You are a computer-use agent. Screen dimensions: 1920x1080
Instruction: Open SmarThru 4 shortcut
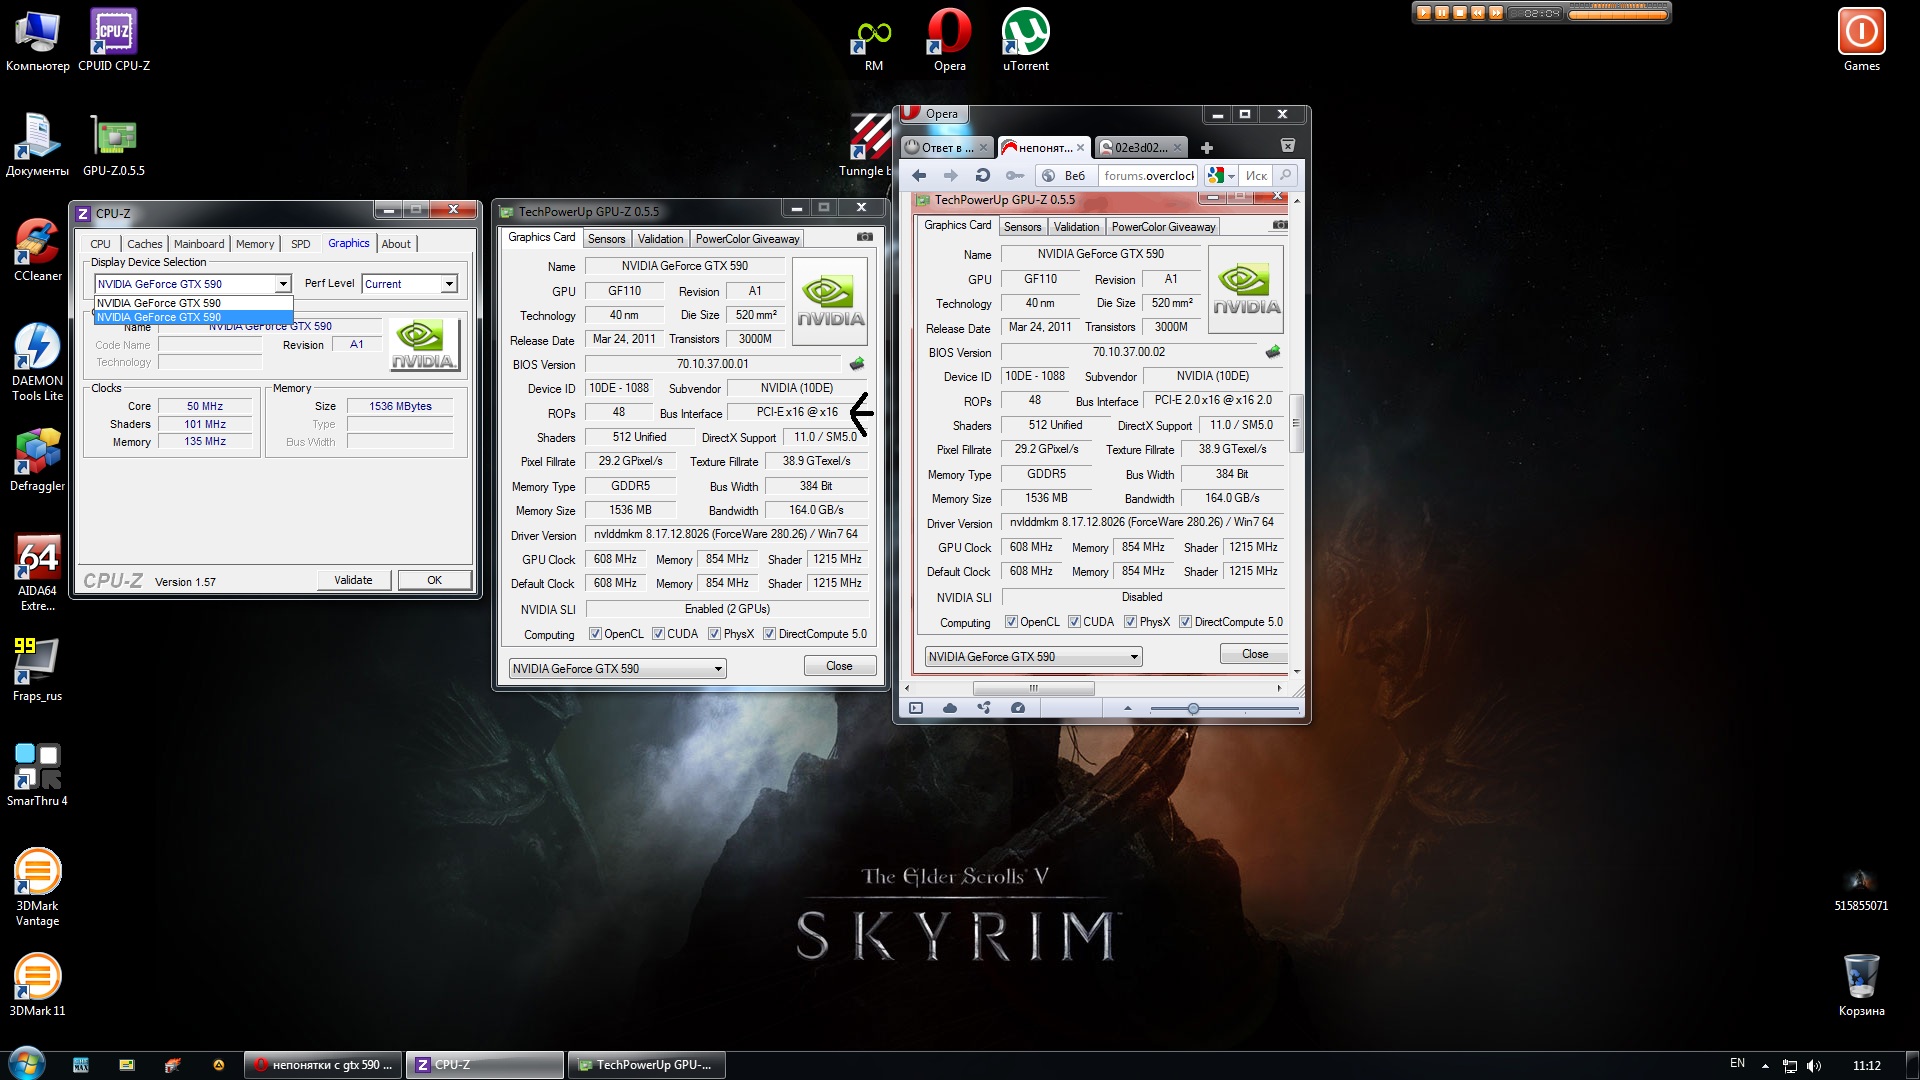pos(38,773)
